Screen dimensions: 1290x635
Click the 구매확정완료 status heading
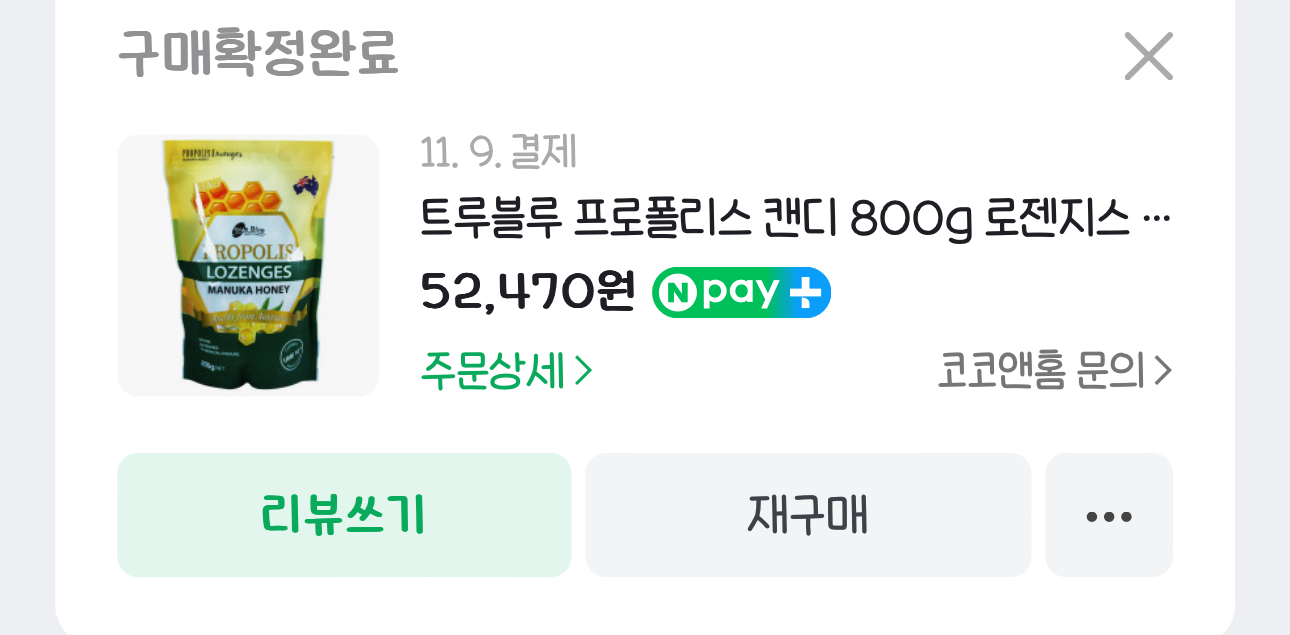(x=258, y=55)
